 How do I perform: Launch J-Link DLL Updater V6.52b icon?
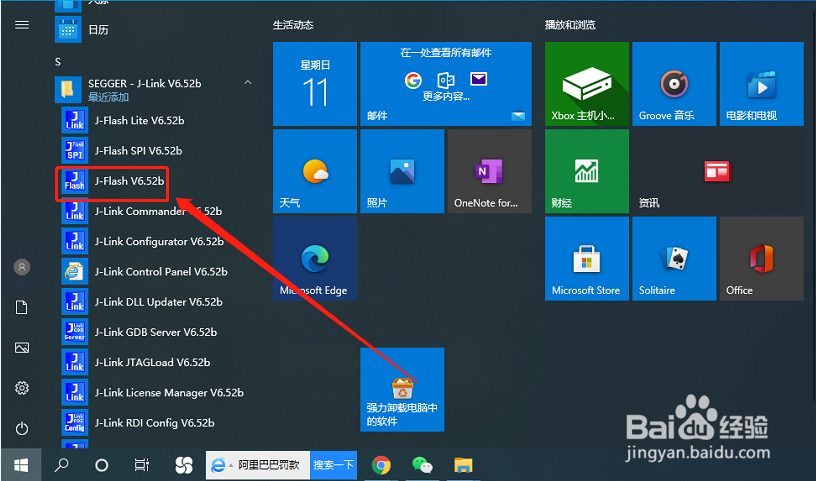point(74,301)
